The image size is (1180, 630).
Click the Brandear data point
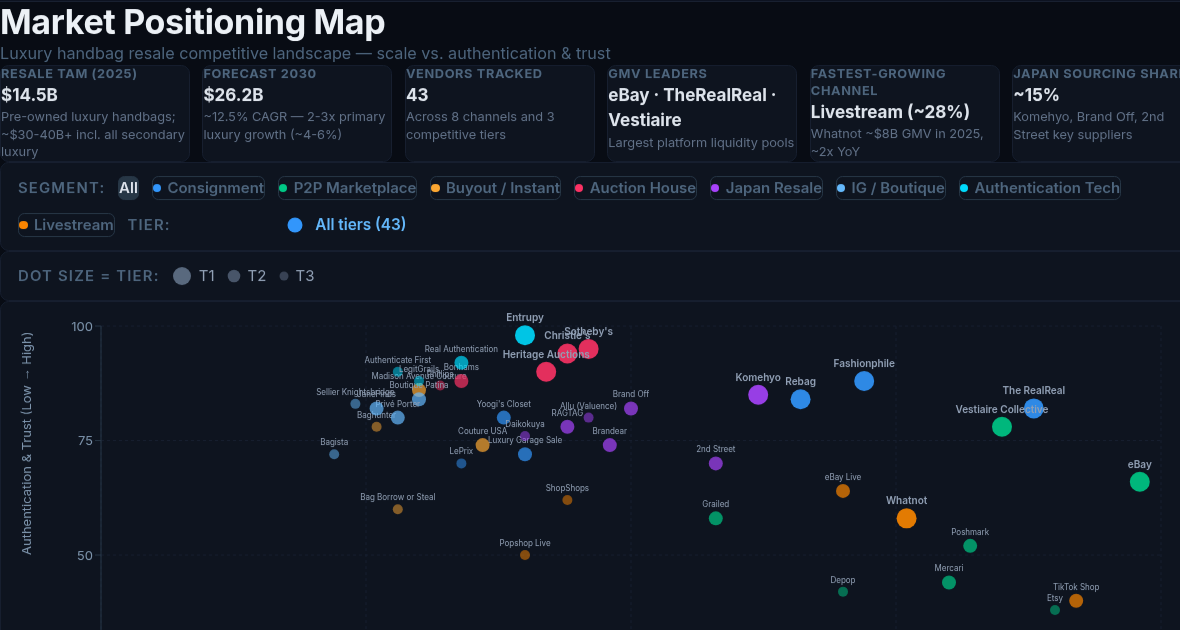coord(610,445)
